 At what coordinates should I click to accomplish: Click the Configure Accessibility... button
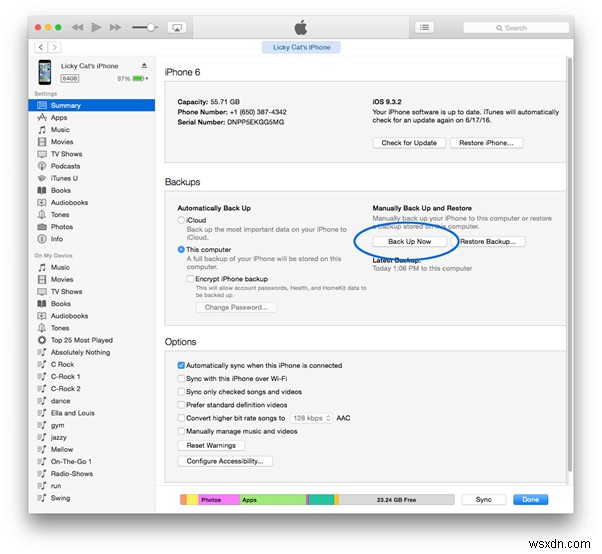[225, 461]
